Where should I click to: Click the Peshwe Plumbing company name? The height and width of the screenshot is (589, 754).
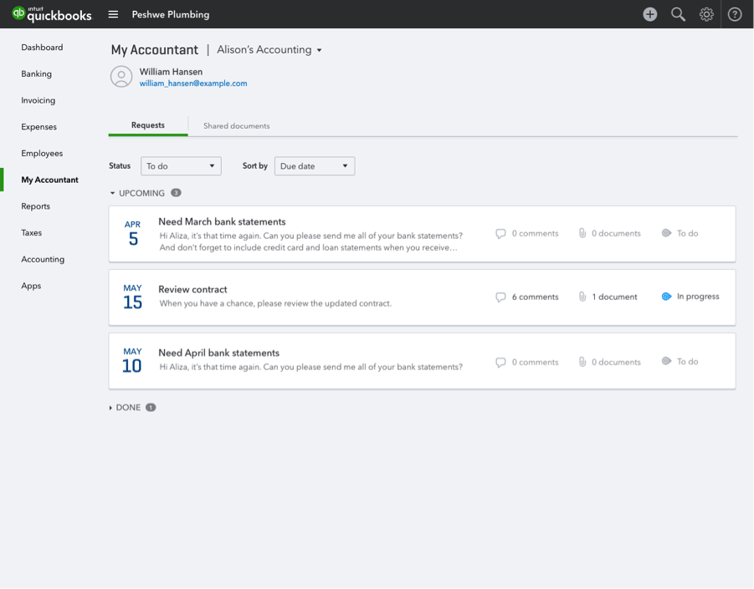(171, 14)
